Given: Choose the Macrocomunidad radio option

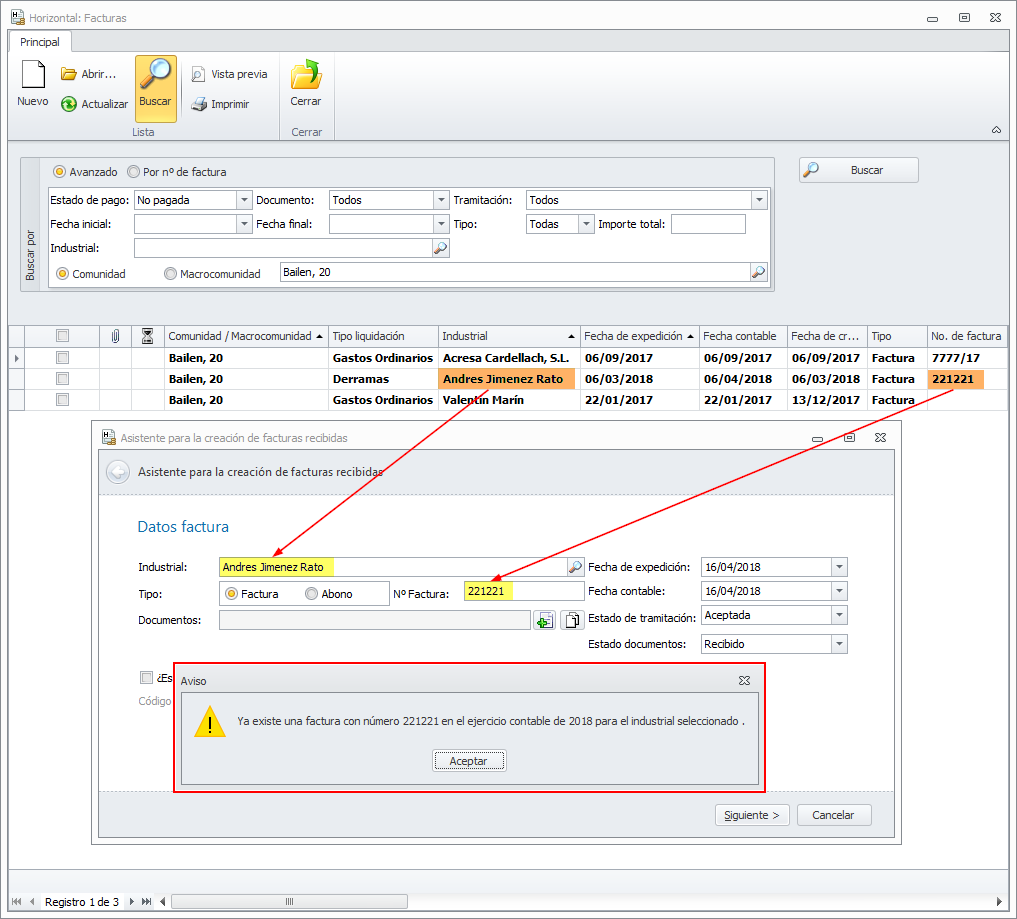Looking at the screenshot, I should (170, 274).
